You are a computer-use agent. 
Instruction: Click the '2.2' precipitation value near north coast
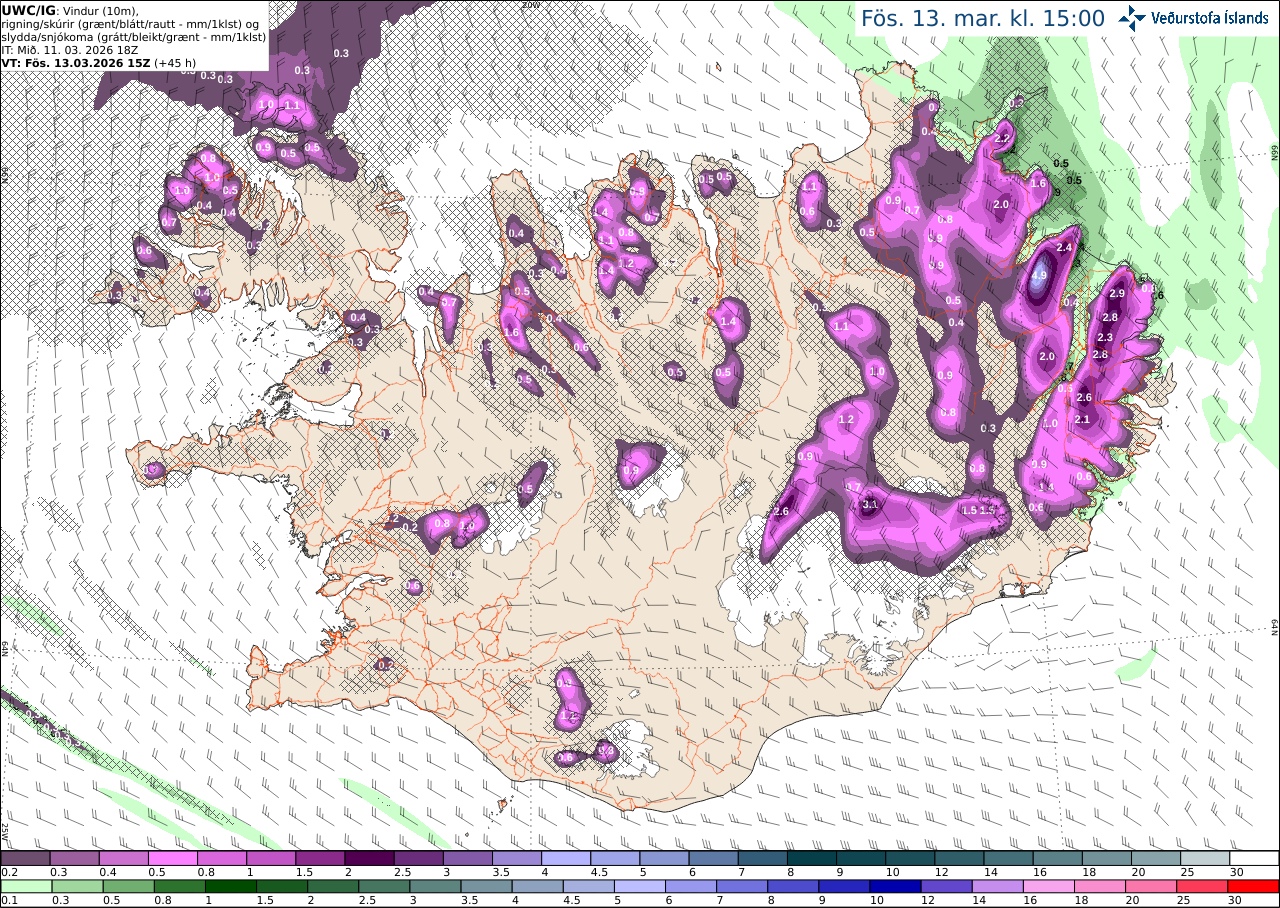(1003, 138)
